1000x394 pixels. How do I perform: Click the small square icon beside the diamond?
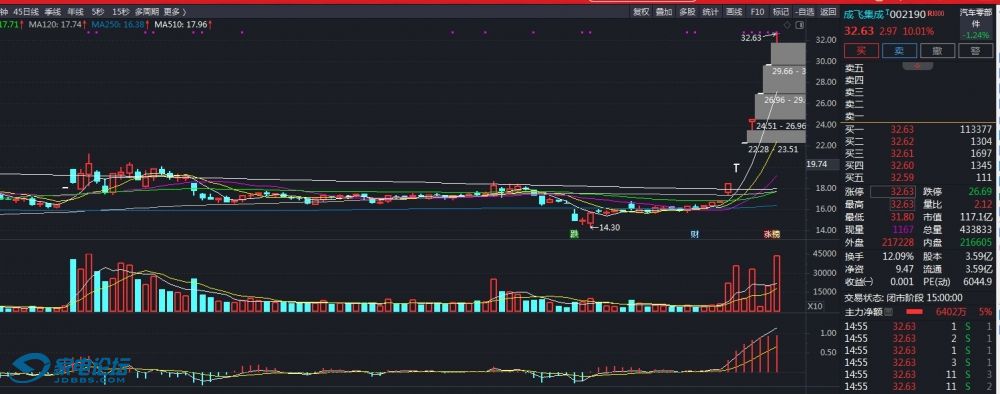tap(800, 25)
